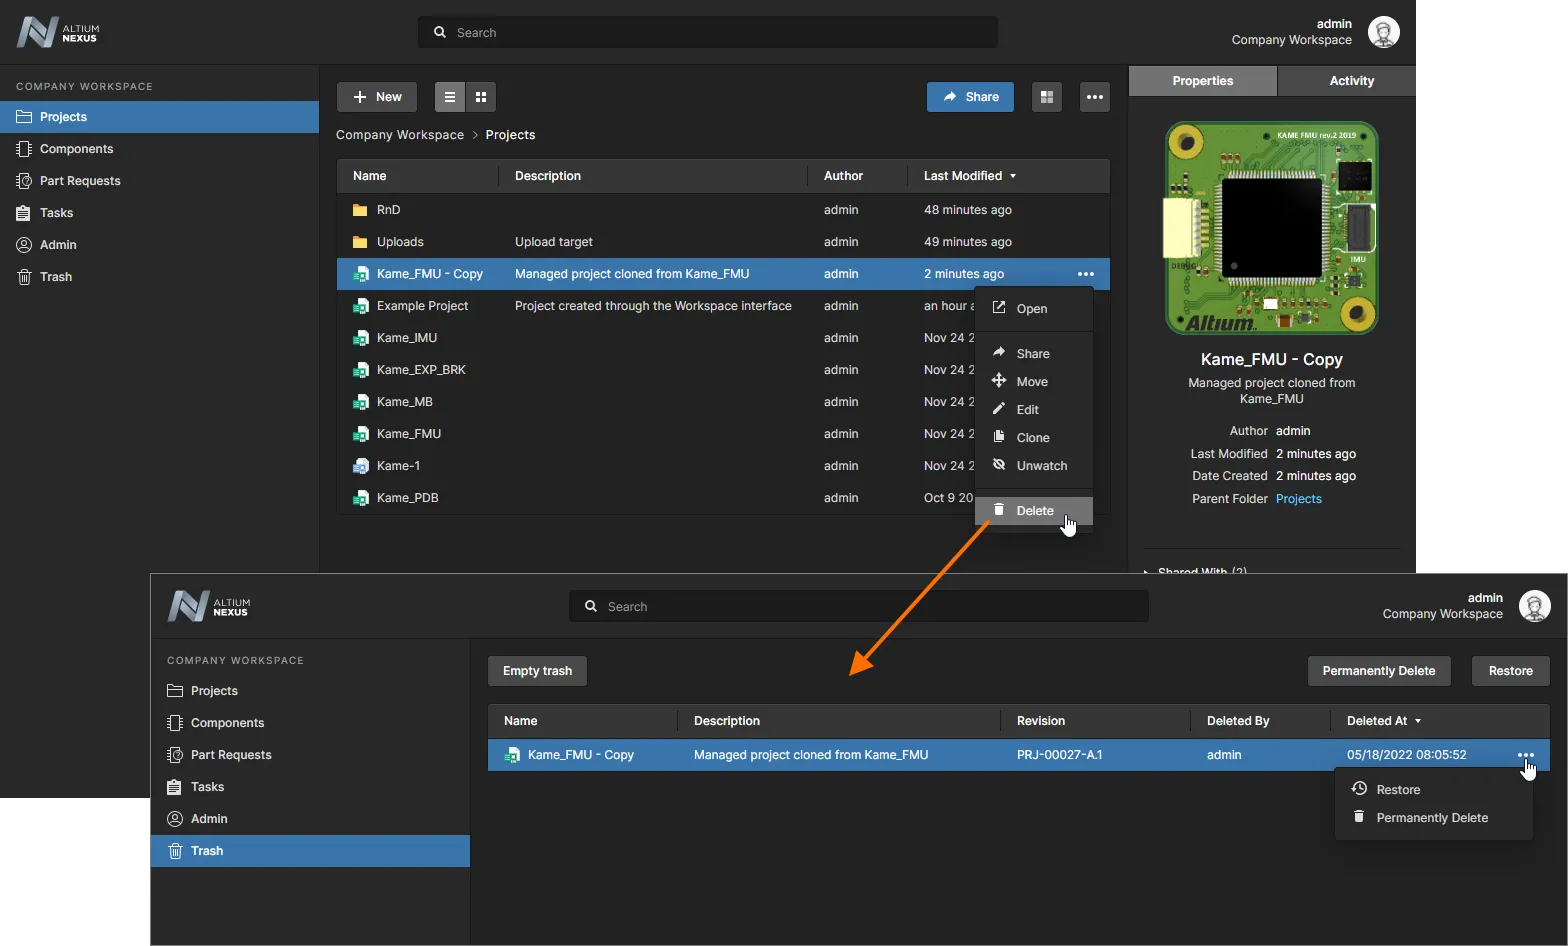The image size is (1568, 946).
Task: Select Projects in the top window sidebar
Action: (x=159, y=117)
